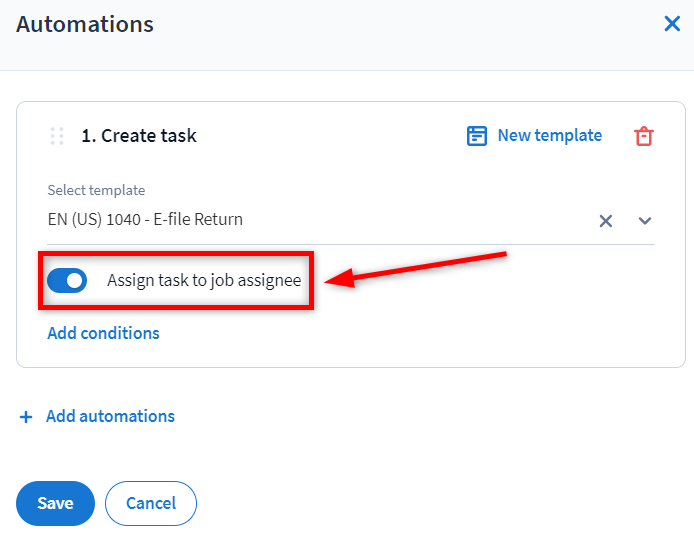The height and width of the screenshot is (537, 694).
Task: Save the automation settings
Action: point(55,503)
